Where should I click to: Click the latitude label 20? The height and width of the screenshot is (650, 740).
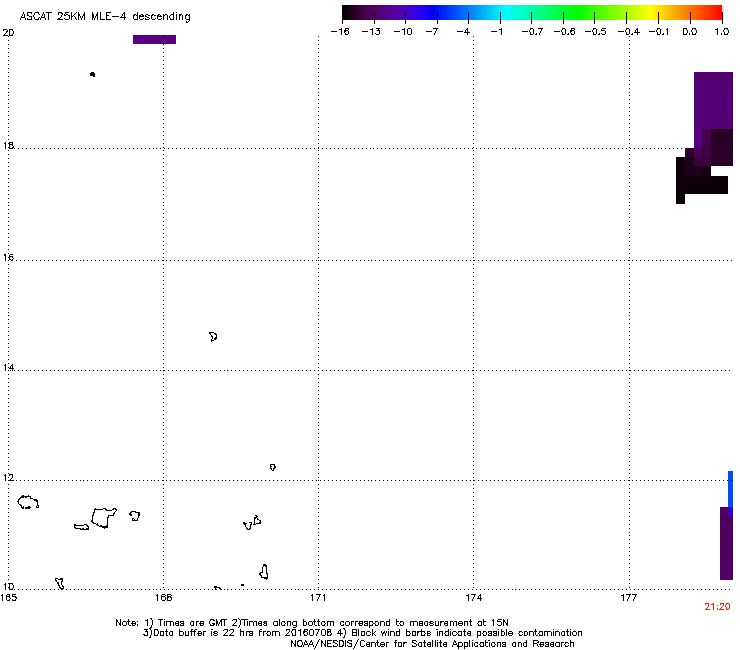pyautogui.click(x=8, y=33)
